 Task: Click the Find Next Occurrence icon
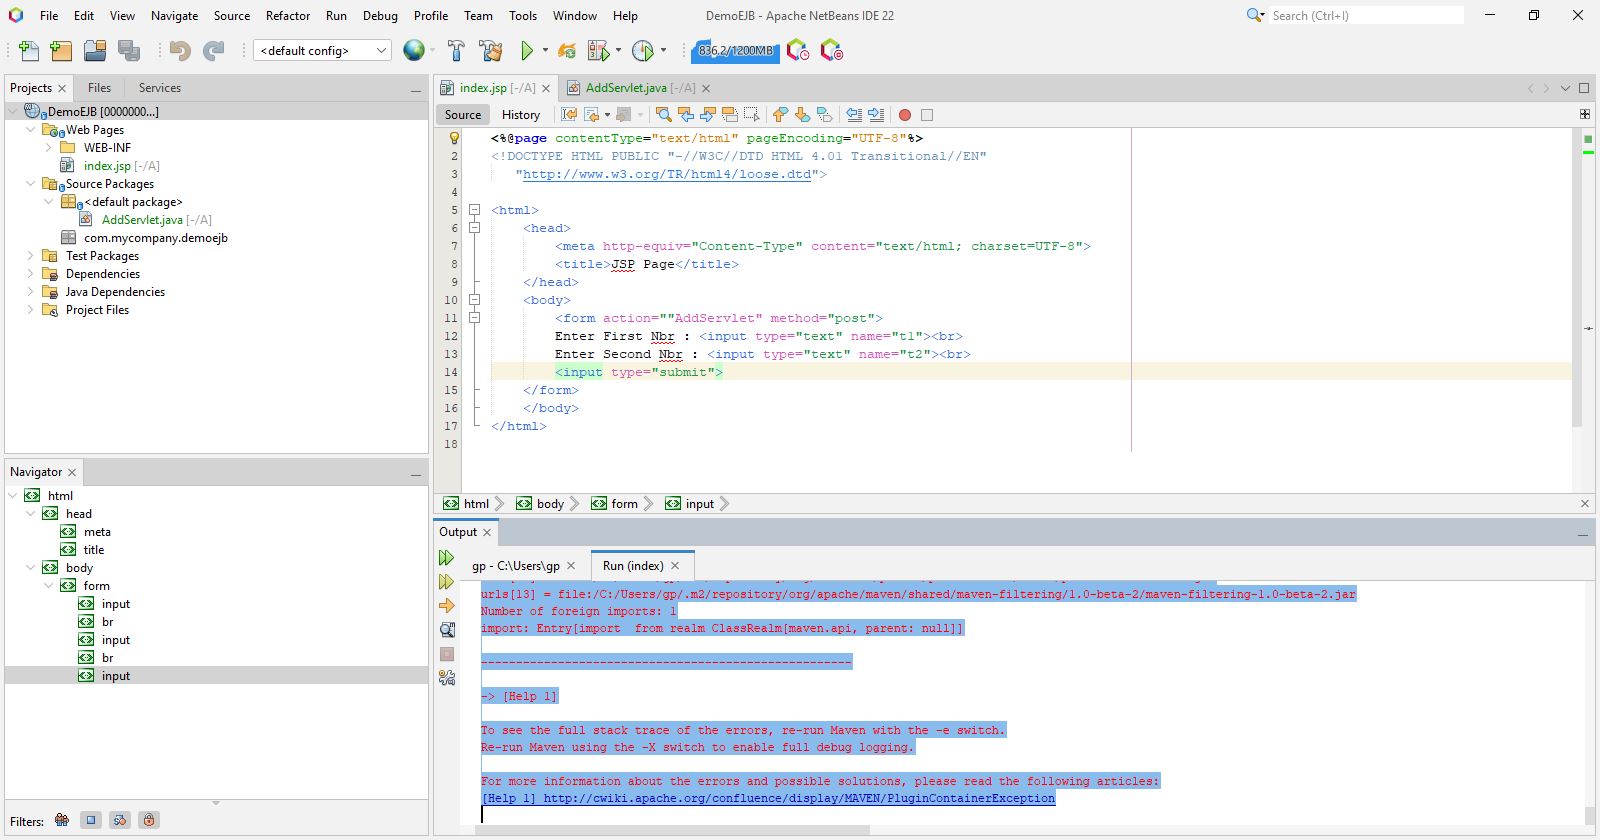tap(708, 115)
